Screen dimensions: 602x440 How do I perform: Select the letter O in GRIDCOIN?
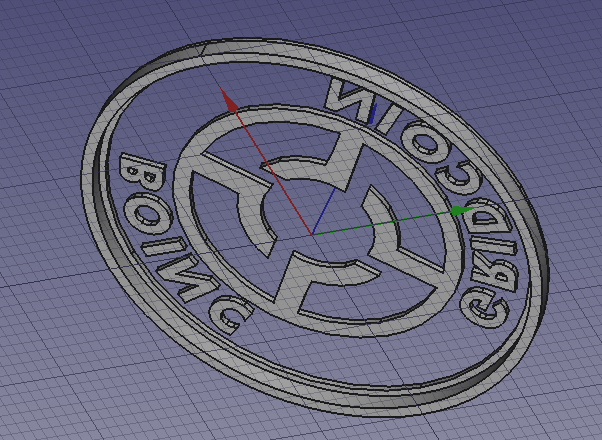(x=428, y=142)
